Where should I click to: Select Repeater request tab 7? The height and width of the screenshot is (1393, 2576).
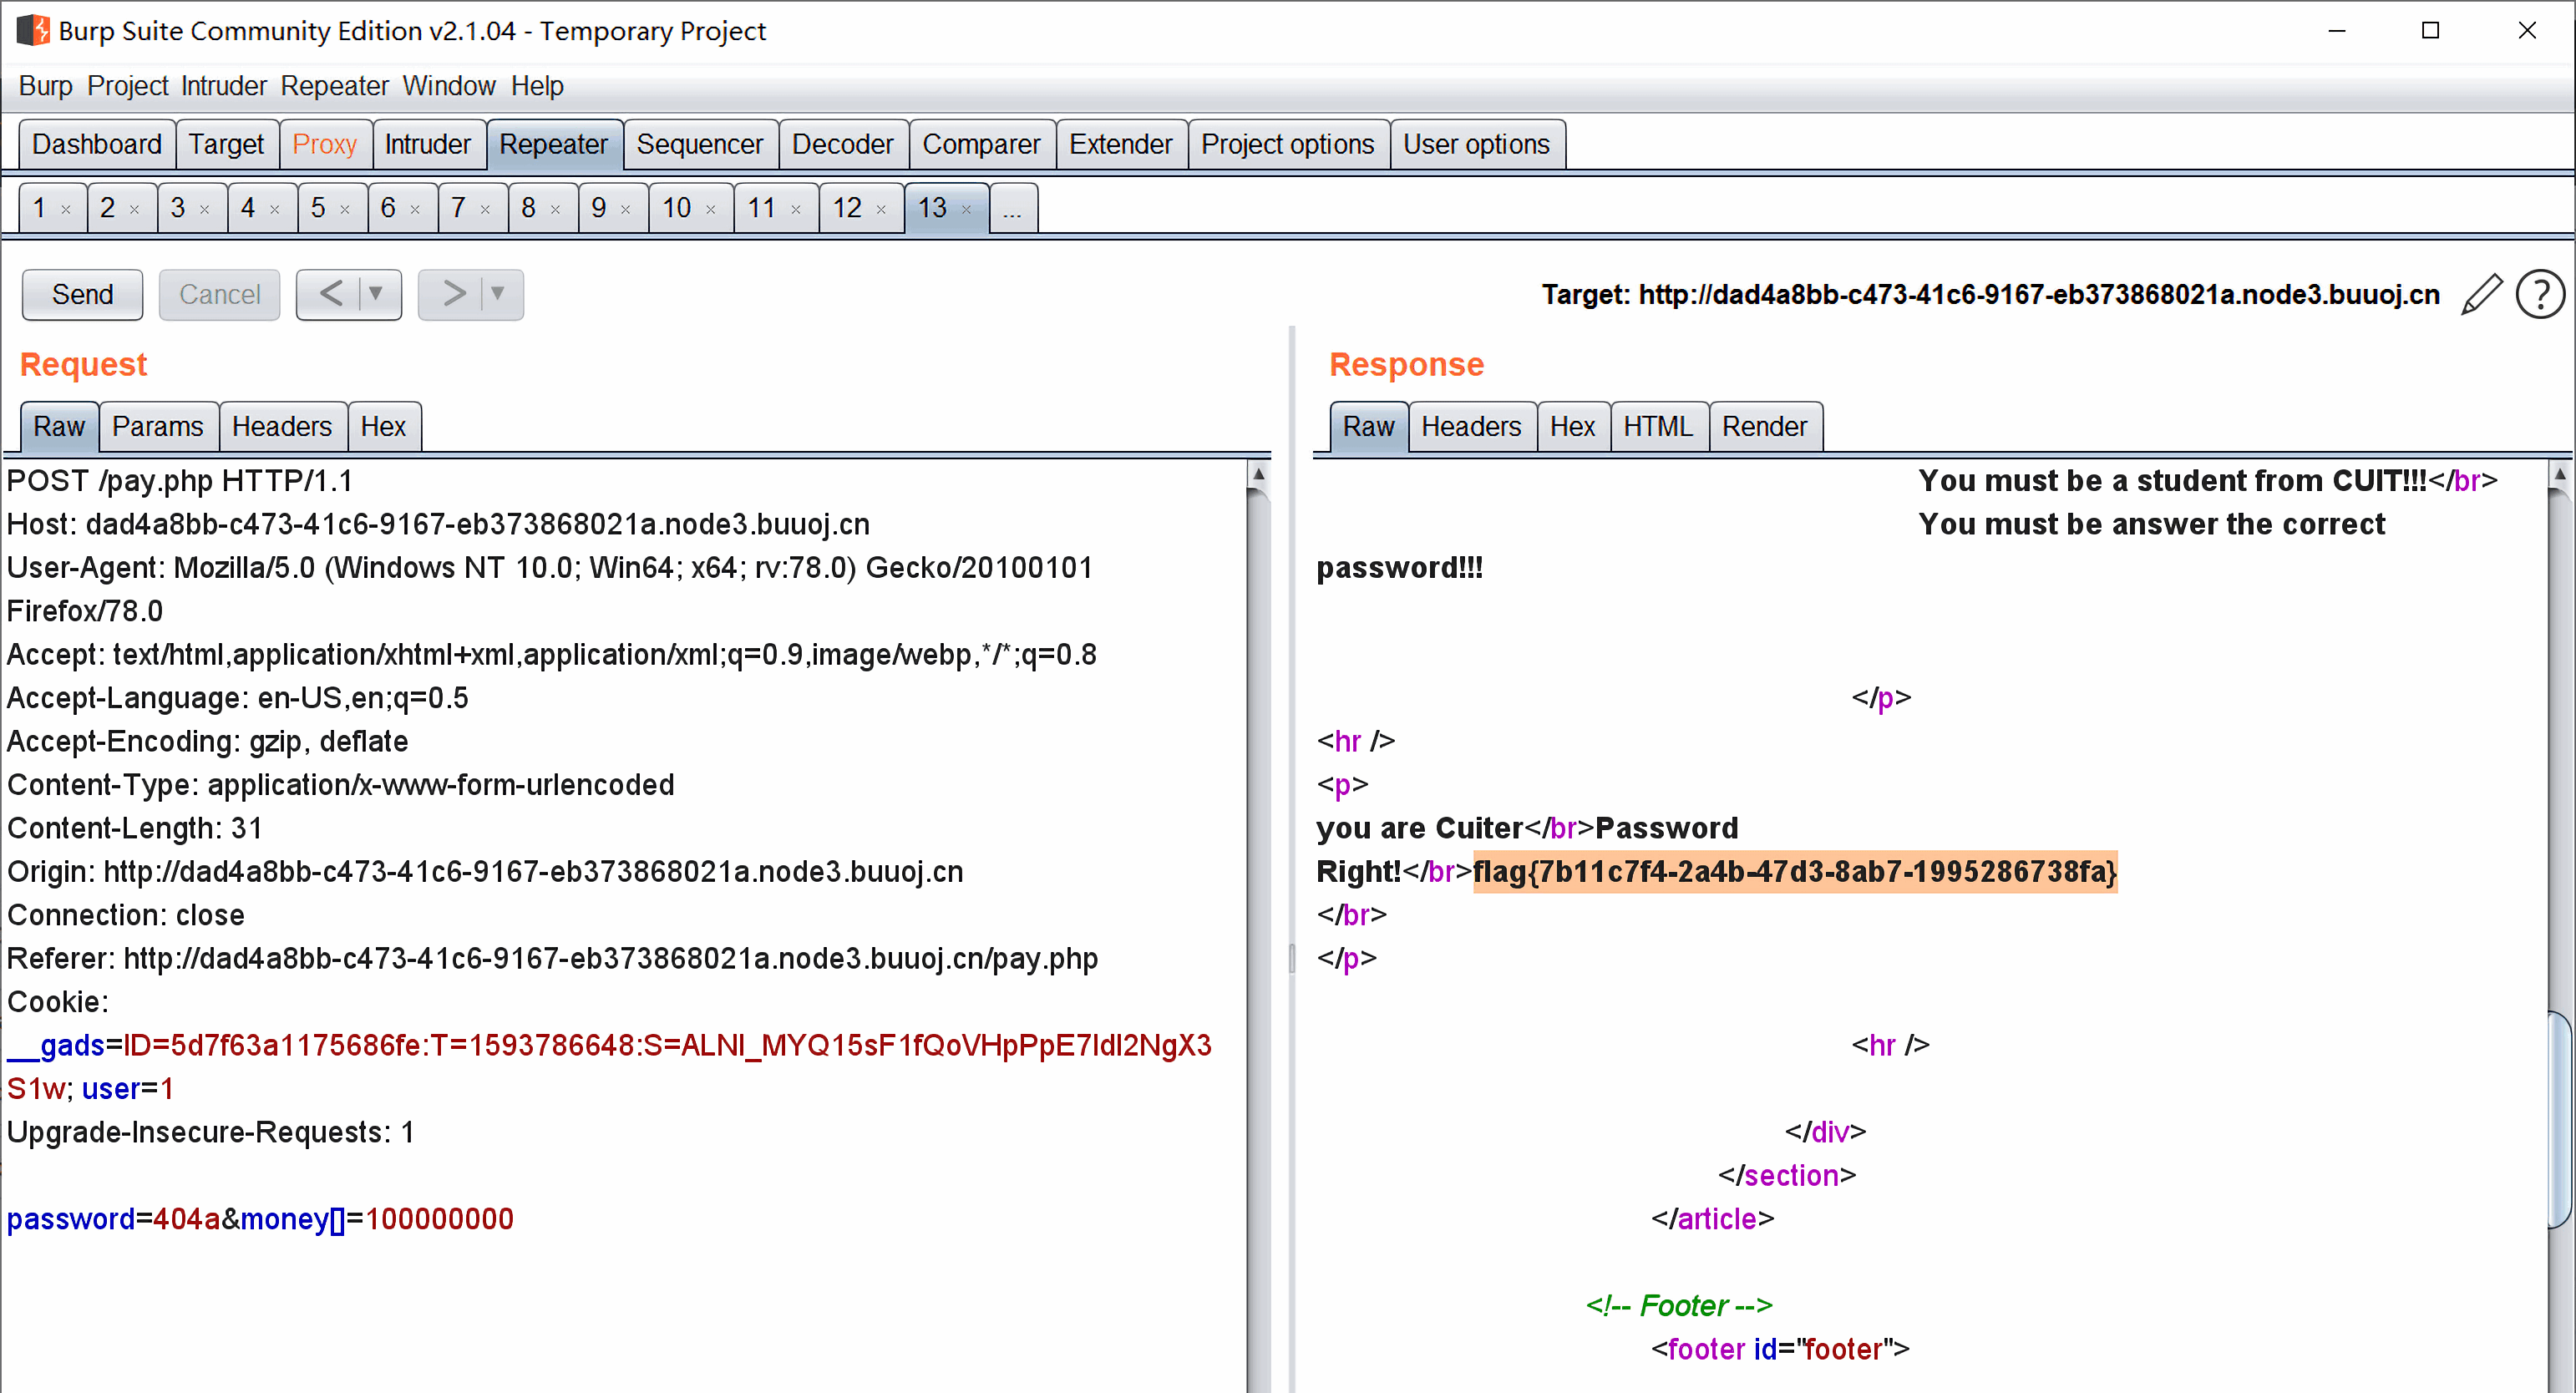point(458,208)
